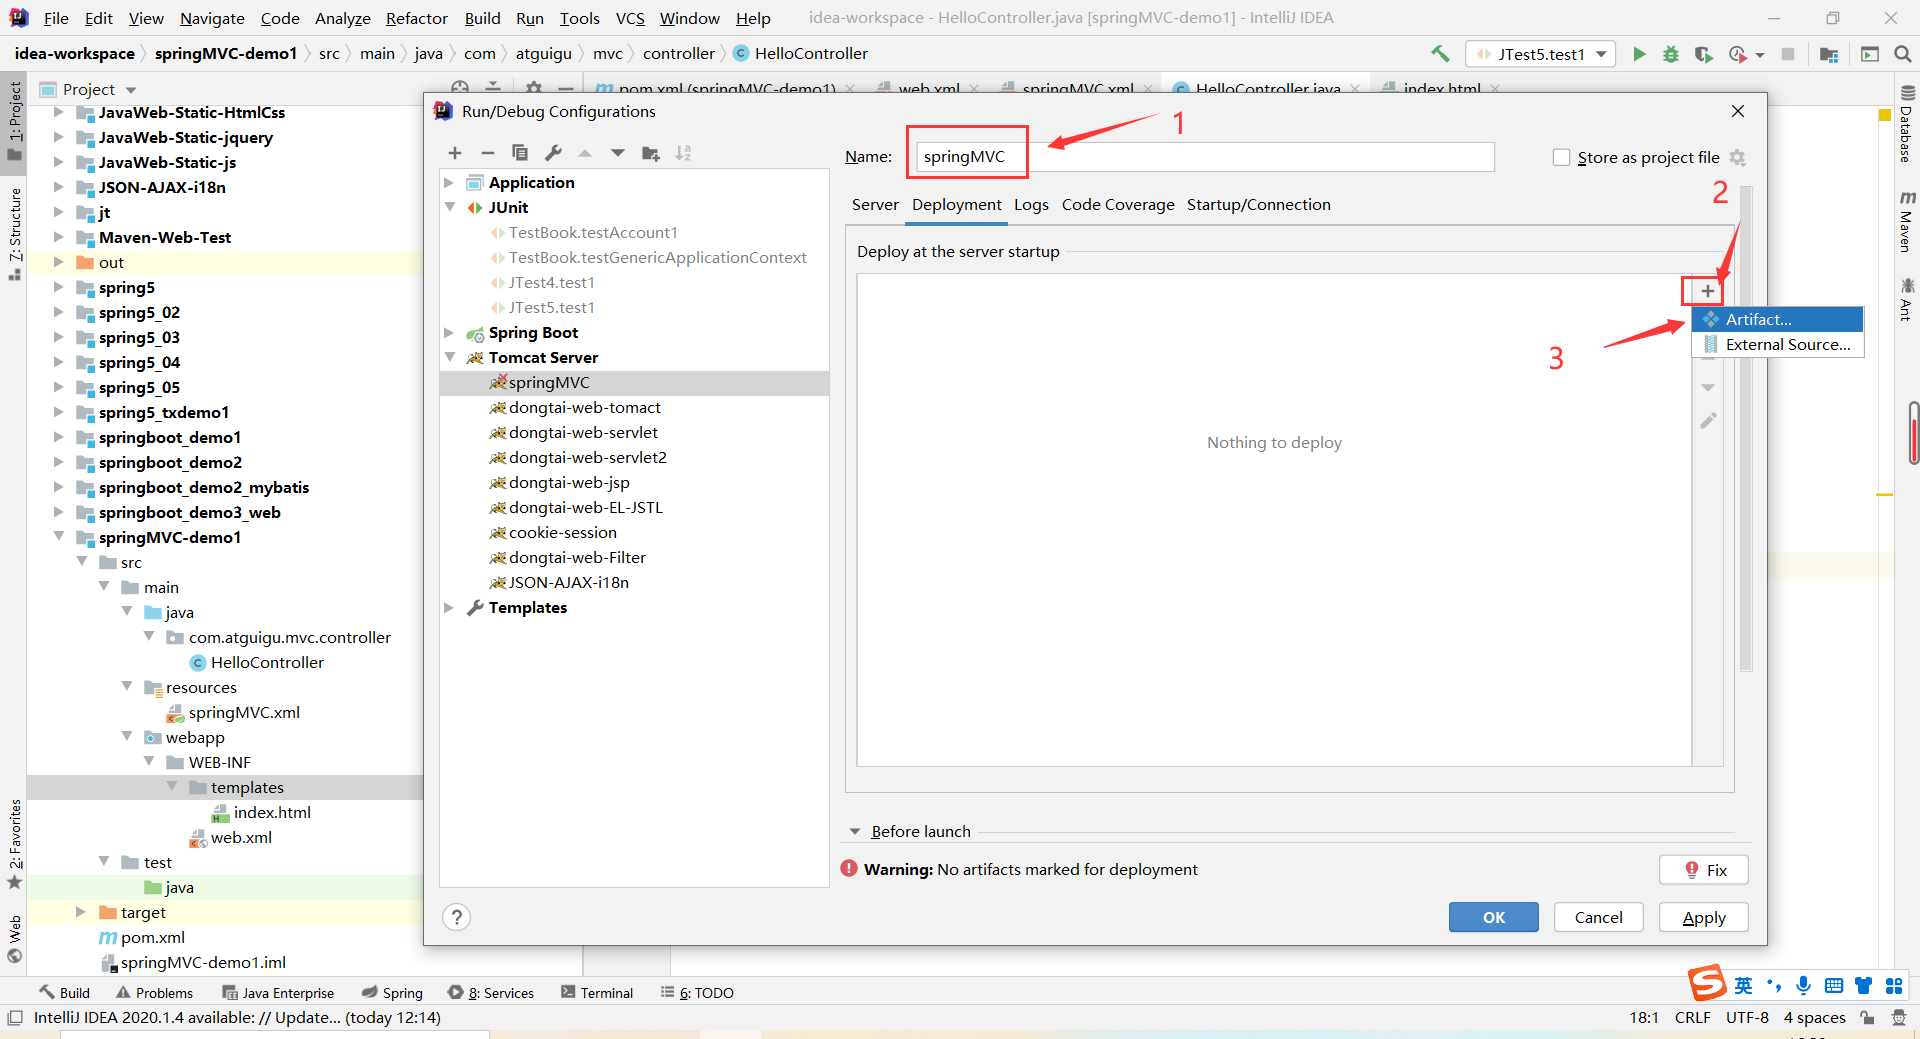Screen dimensions: 1920x1039
Task: Click the Name input field
Action: click(x=1205, y=157)
